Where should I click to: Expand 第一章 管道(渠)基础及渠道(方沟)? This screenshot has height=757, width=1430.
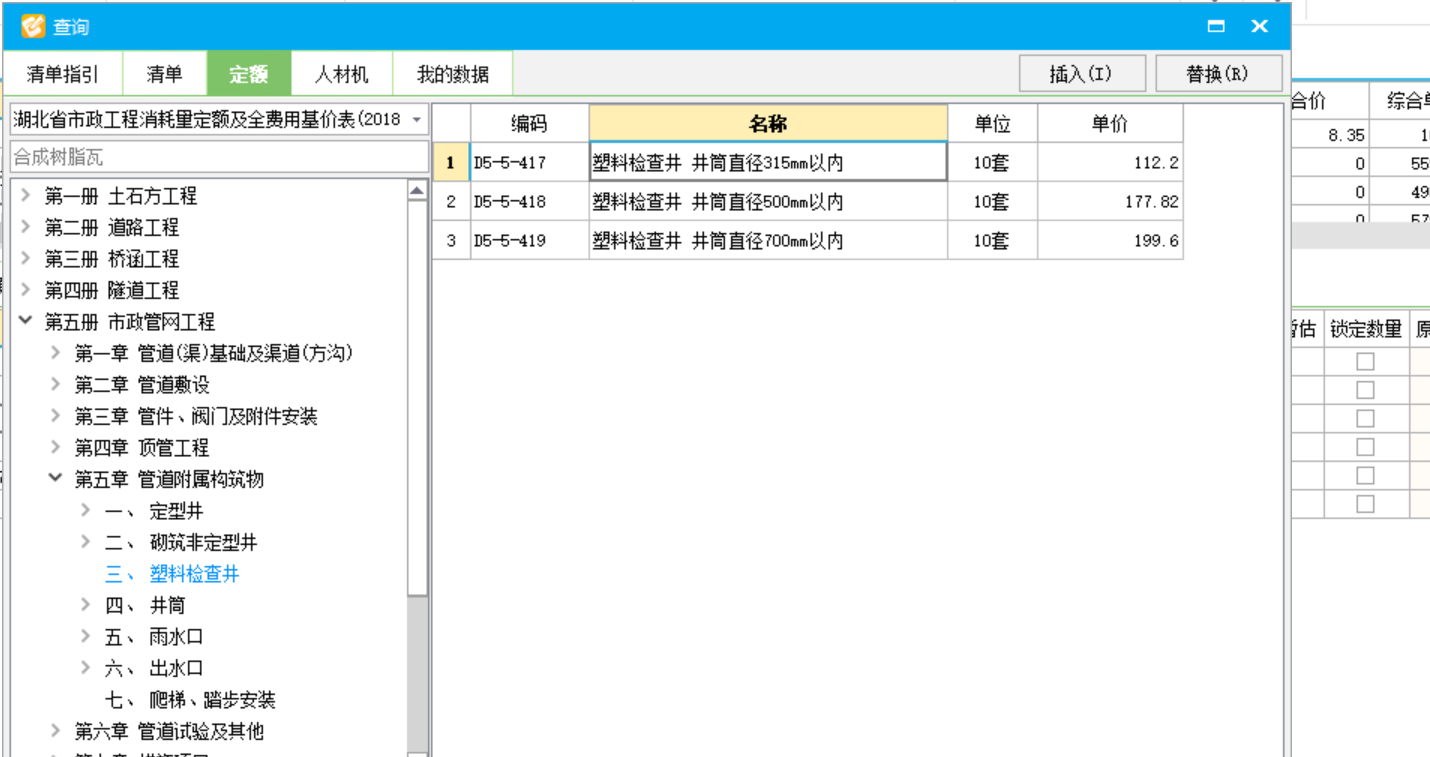tap(56, 353)
